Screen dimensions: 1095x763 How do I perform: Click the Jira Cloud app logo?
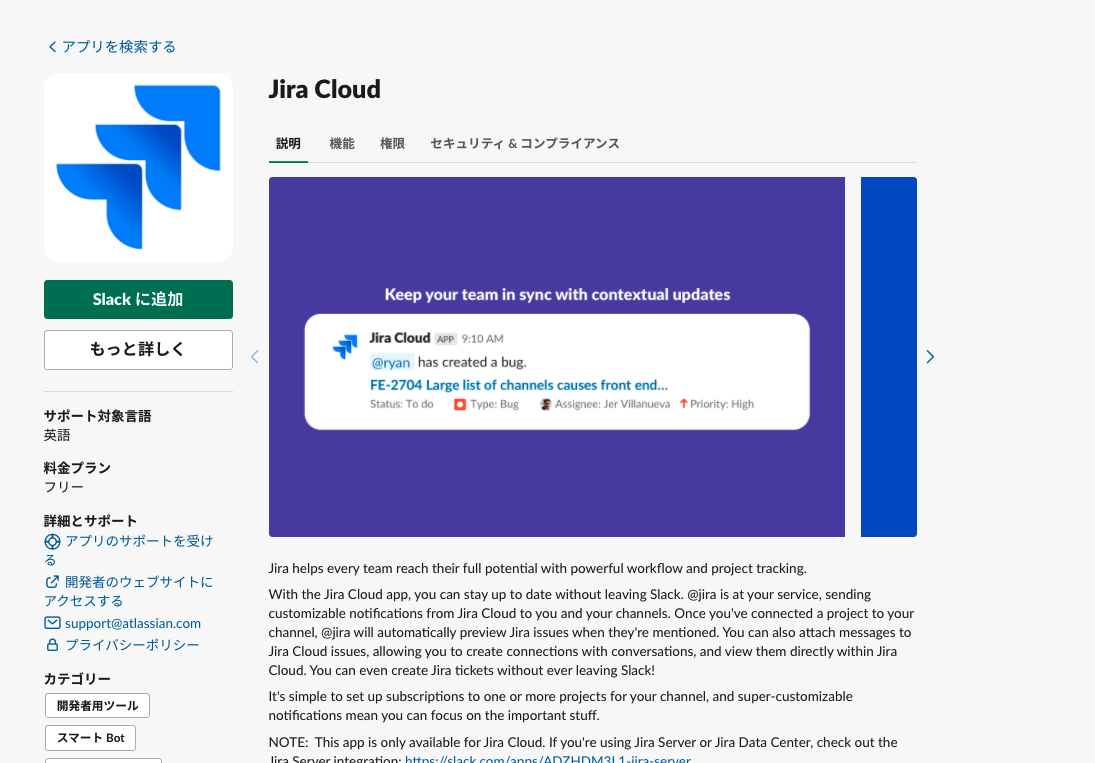[138, 168]
